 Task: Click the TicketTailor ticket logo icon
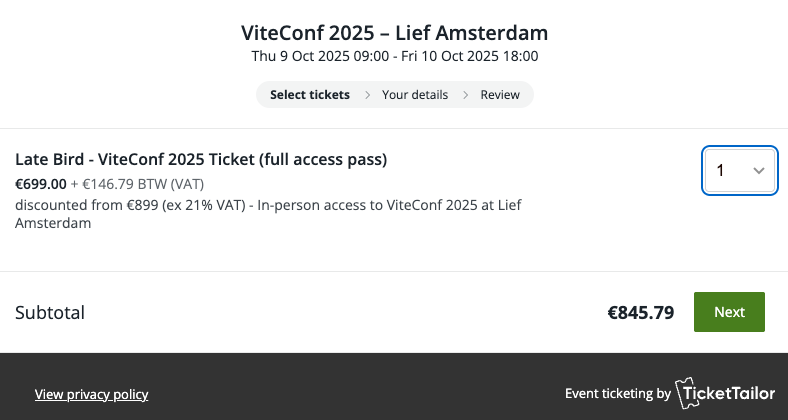pos(689,393)
